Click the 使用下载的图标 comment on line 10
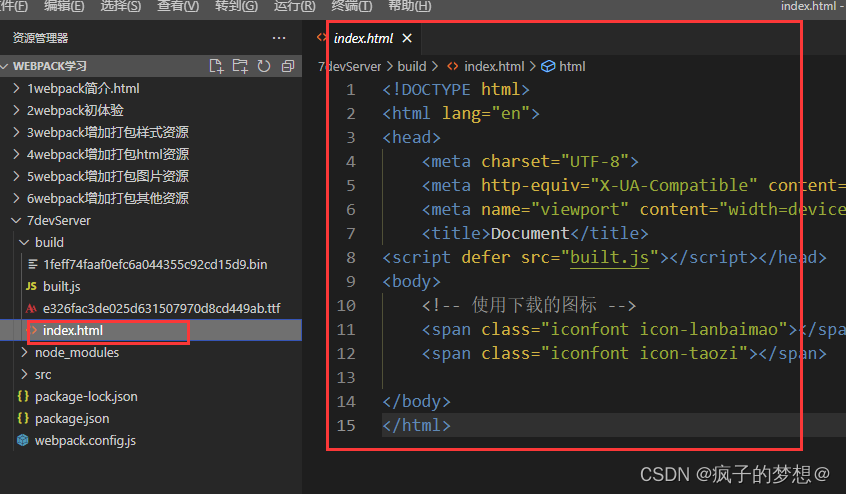Viewport: 846px width, 494px height. (534, 305)
